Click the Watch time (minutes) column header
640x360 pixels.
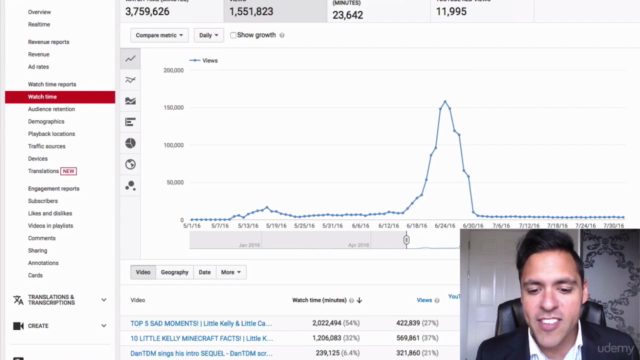point(319,300)
